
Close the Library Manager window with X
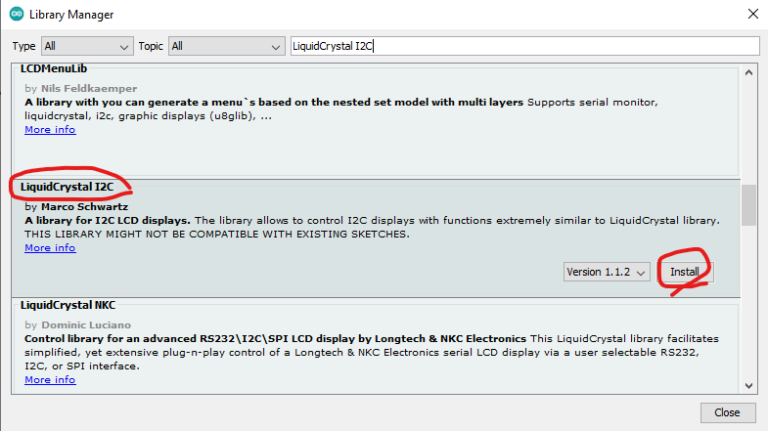[749, 15]
